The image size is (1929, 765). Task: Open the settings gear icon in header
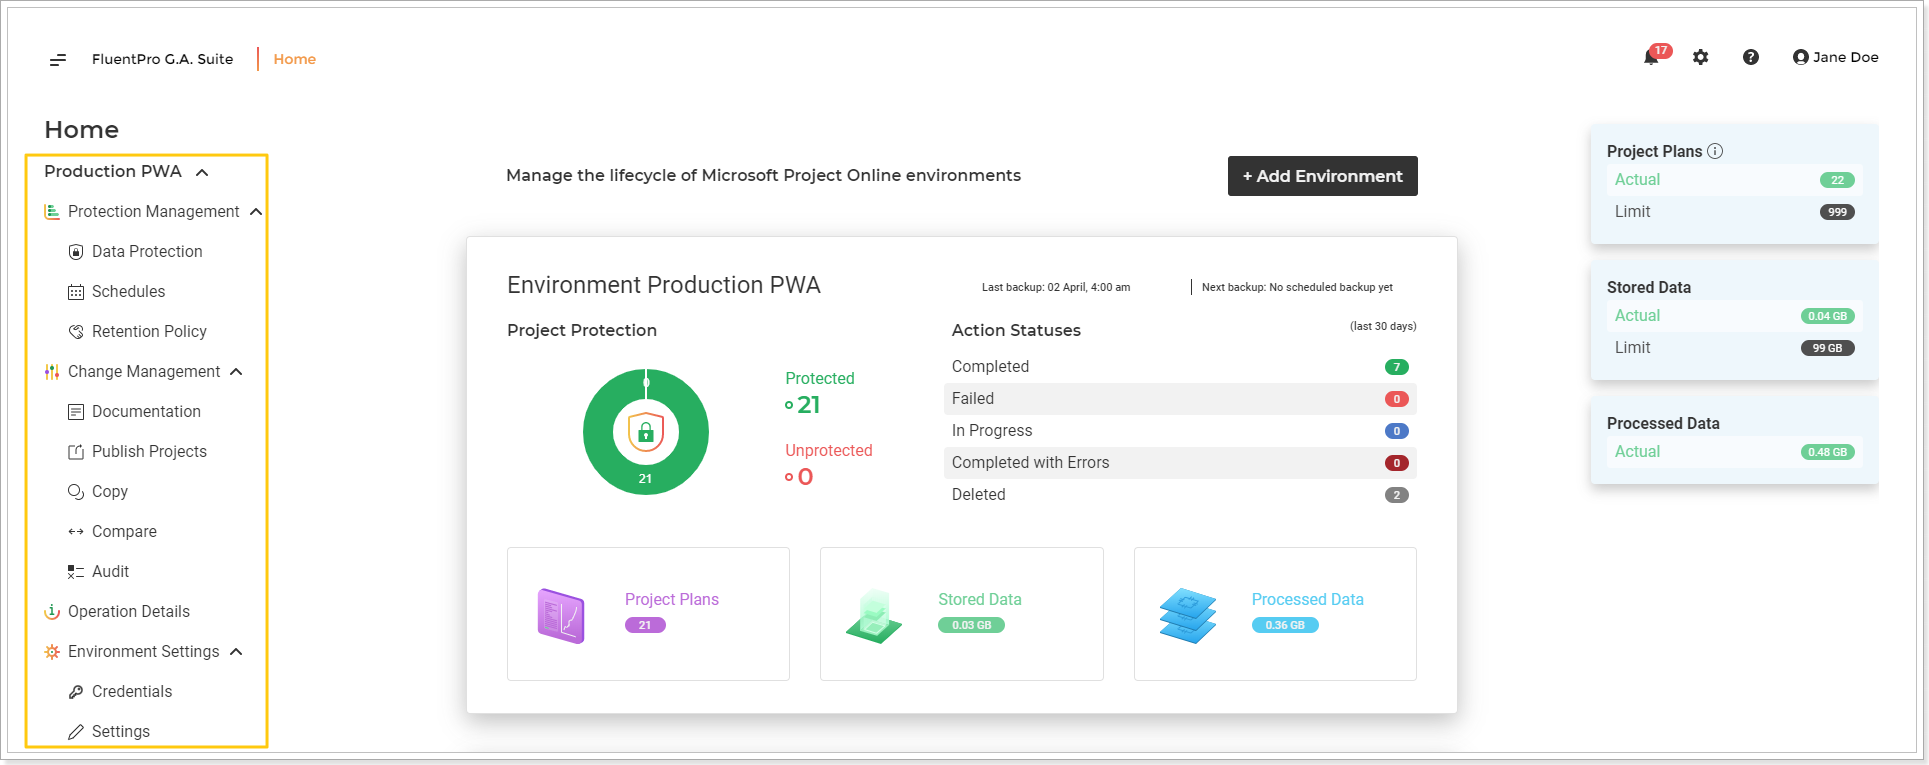click(x=1700, y=57)
